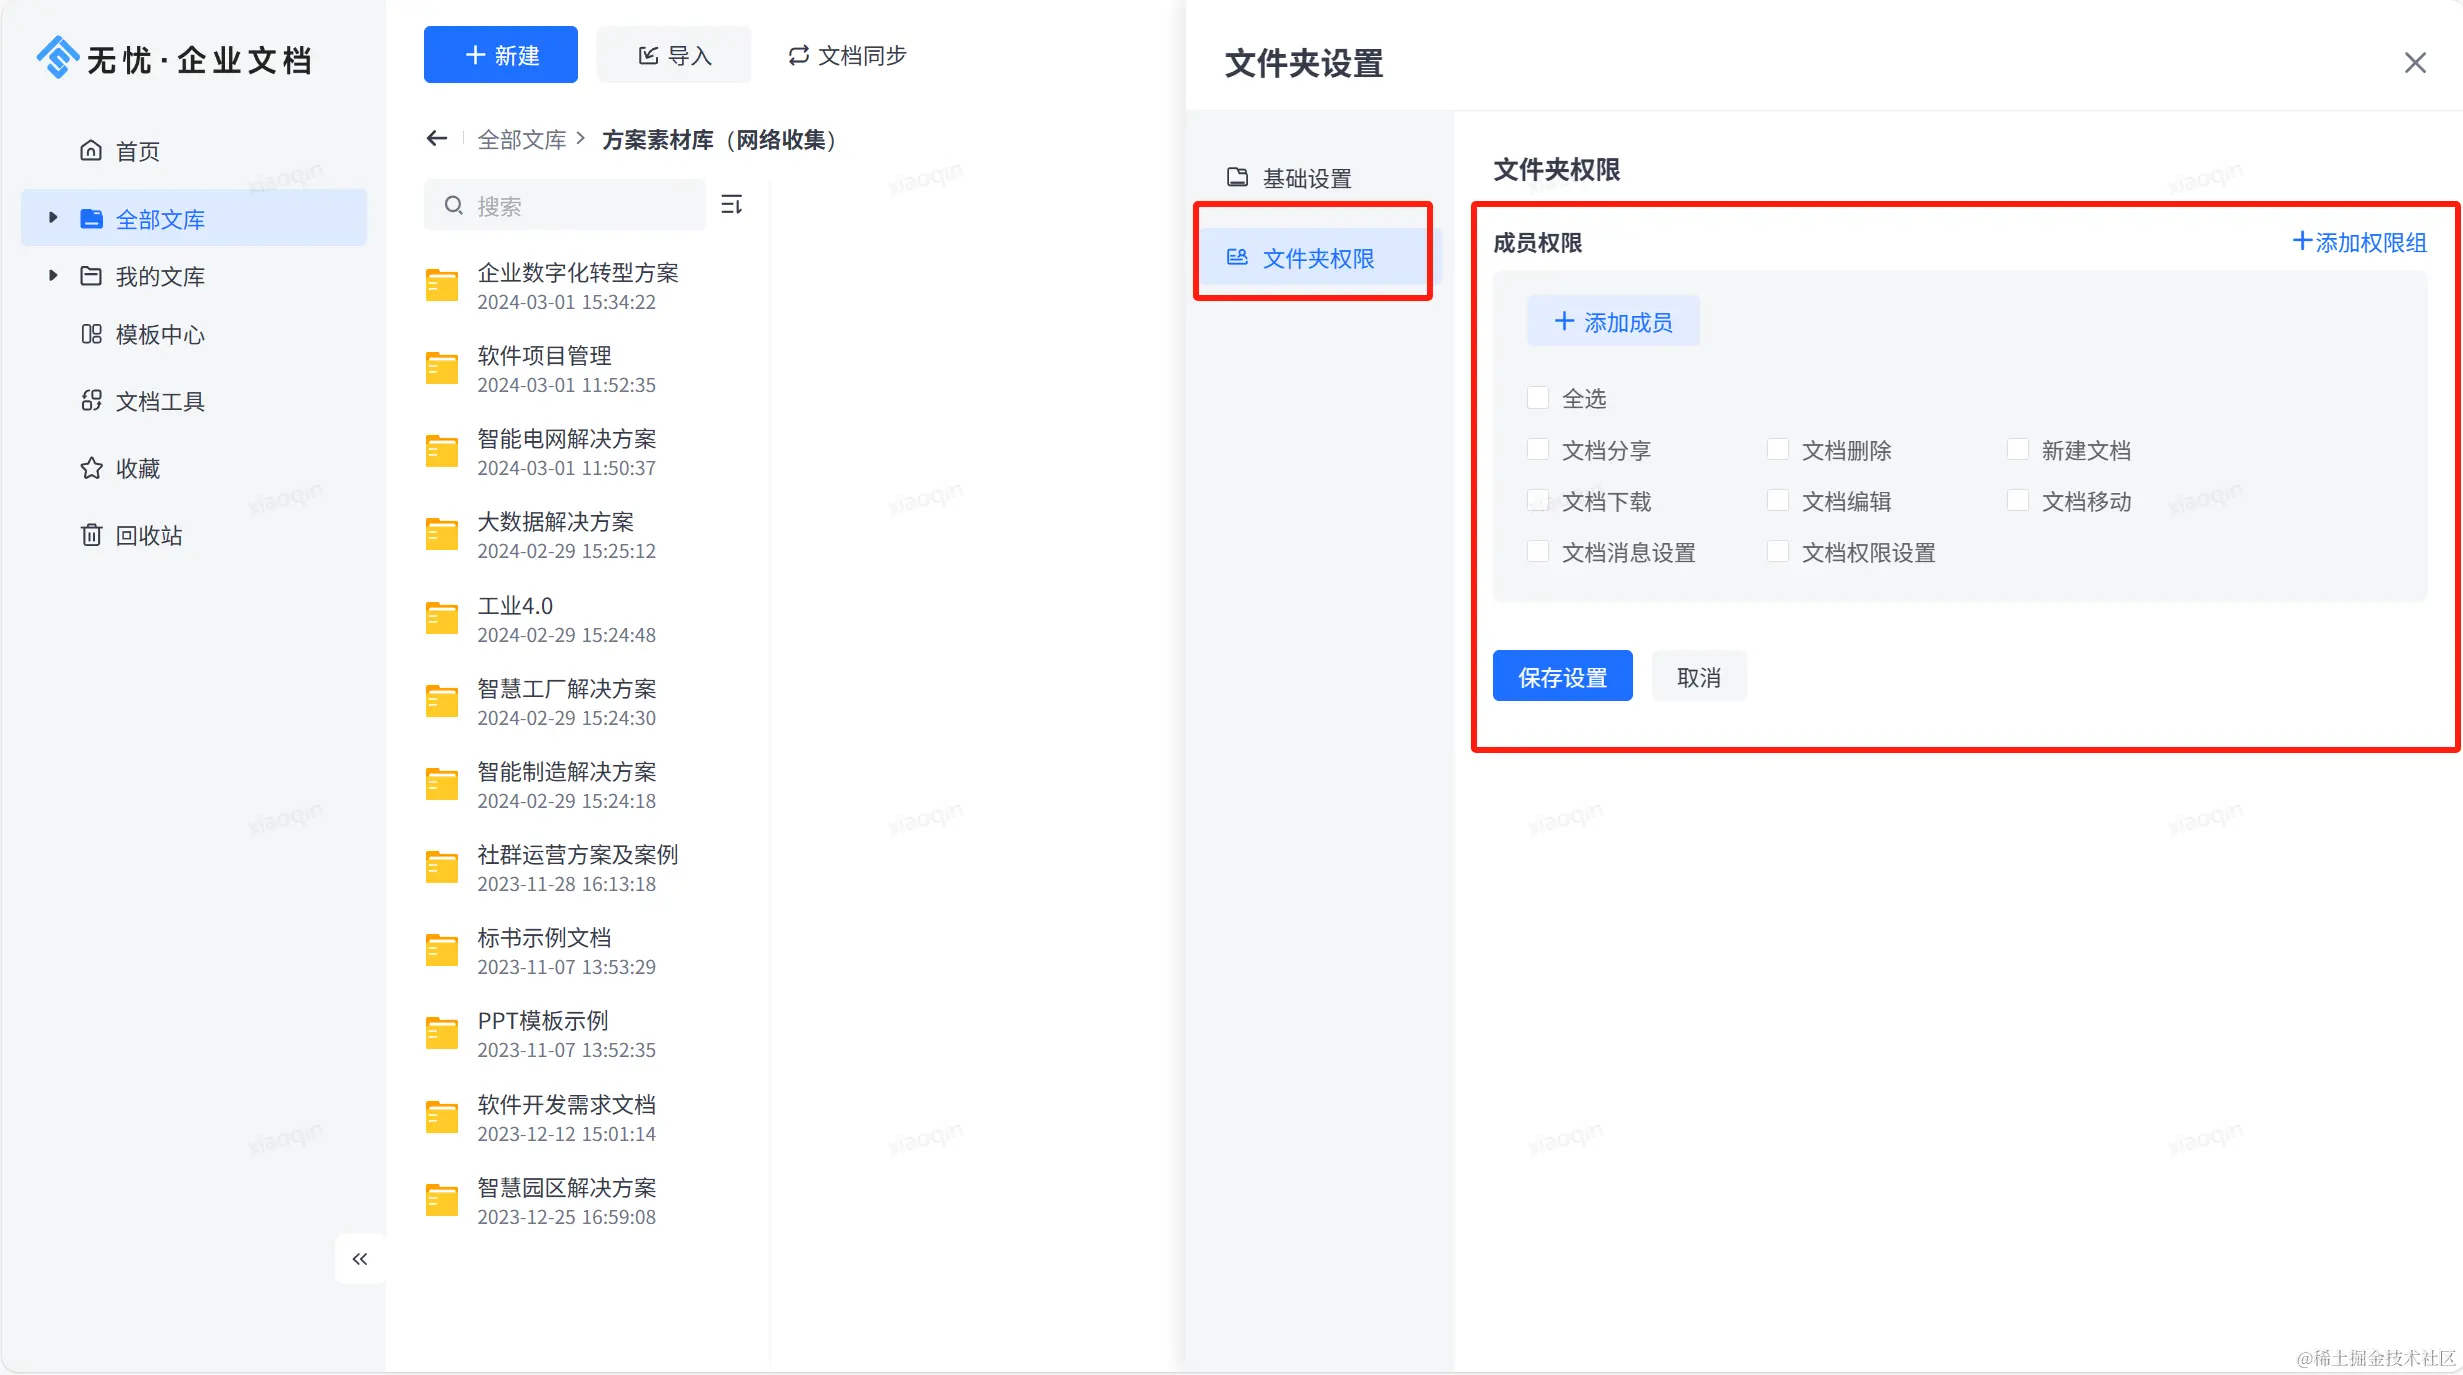
Task: Click the star Favorites icon
Action: coord(91,468)
